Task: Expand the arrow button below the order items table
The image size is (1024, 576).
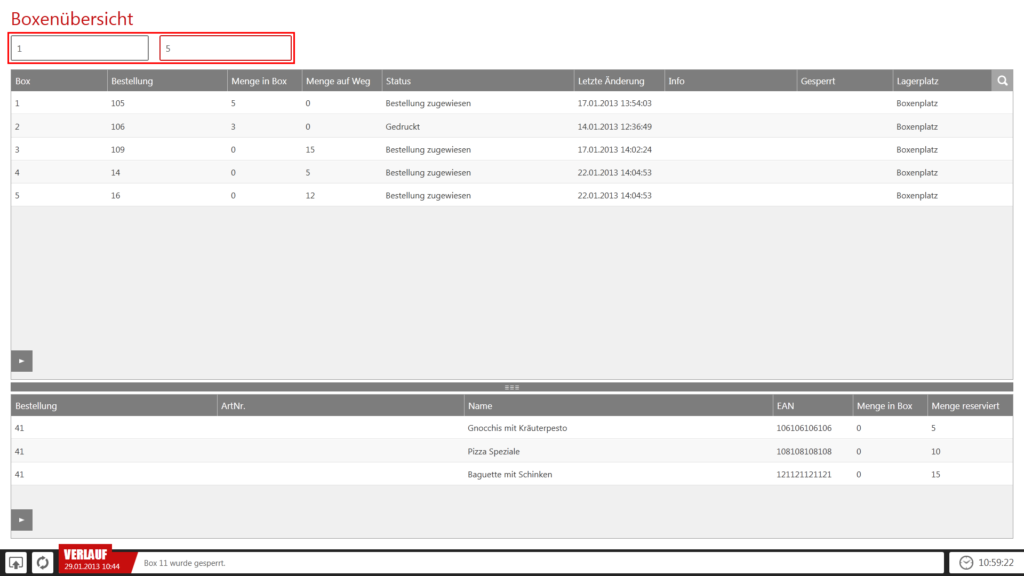Action: click(22, 519)
